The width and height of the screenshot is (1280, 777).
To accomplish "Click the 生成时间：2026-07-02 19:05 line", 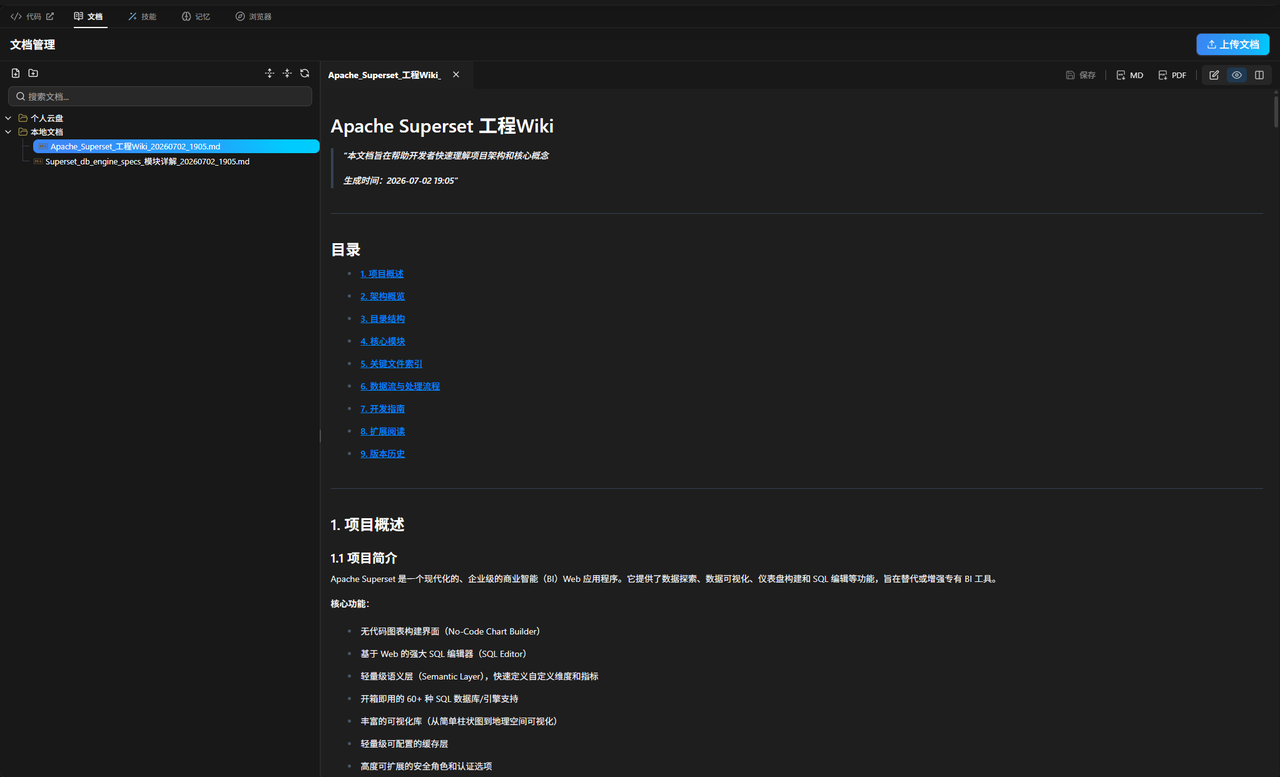I will (400, 181).
